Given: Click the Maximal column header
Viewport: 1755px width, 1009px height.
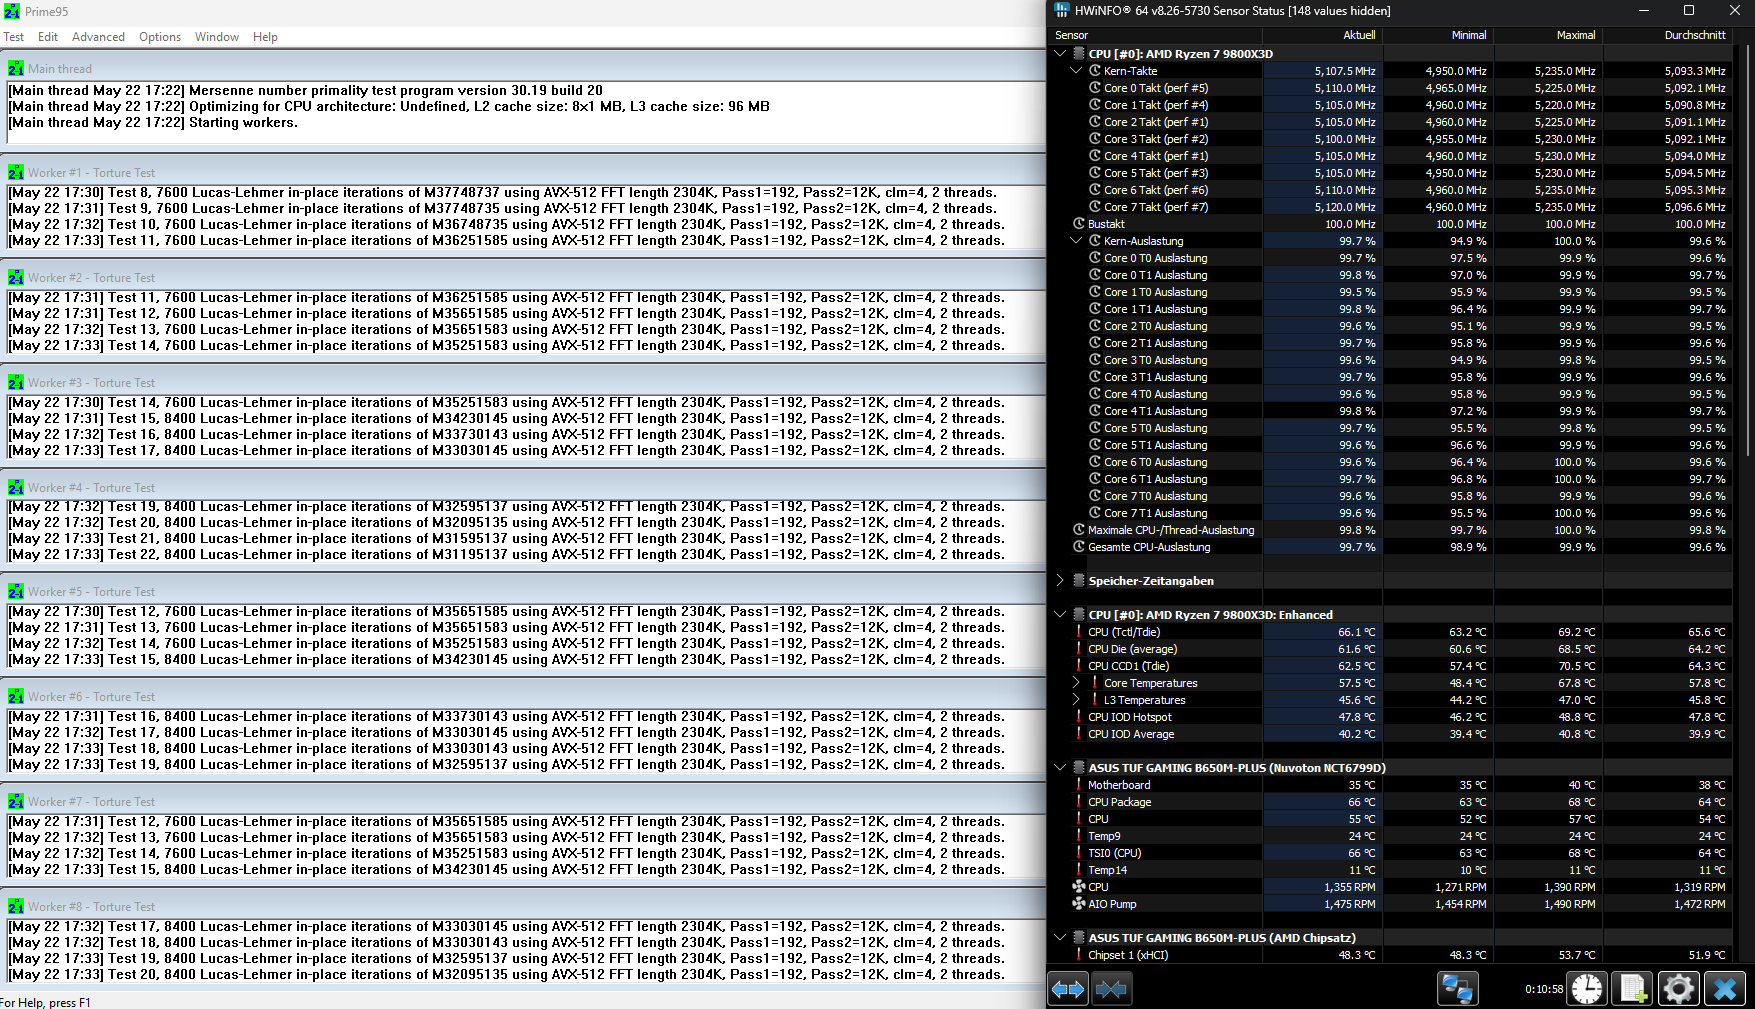Looking at the screenshot, I should [x=1548, y=35].
